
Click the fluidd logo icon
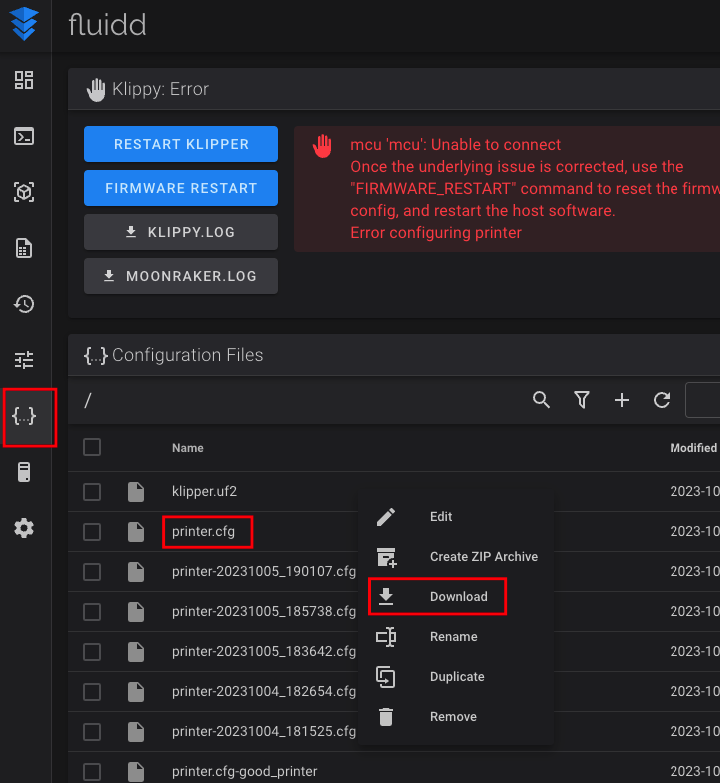tap(24, 24)
